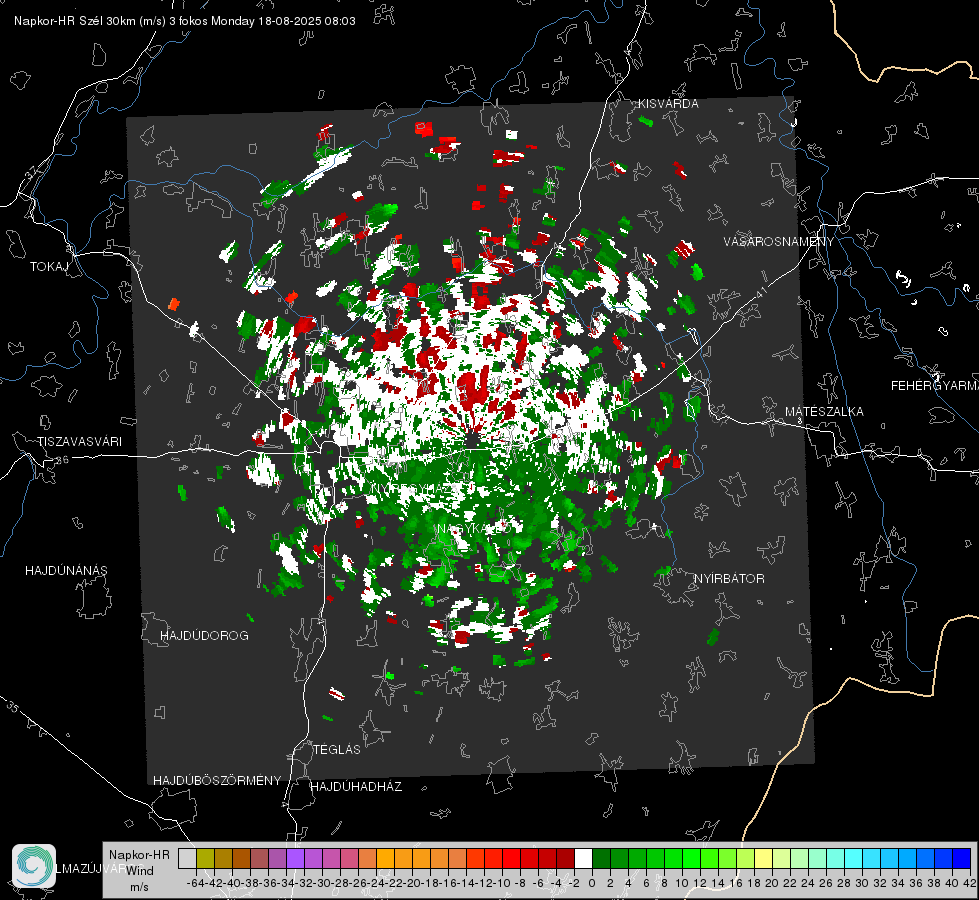This screenshot has width=979, height=900.
Task: Pick the cyan swatch between 28 and 30
Action: [853, 859]
